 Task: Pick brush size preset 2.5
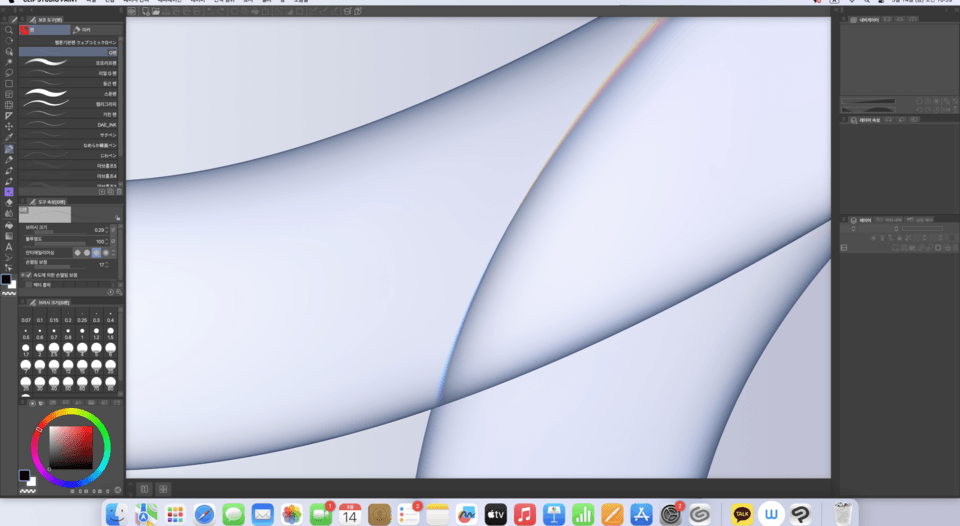tap(54, 349)
